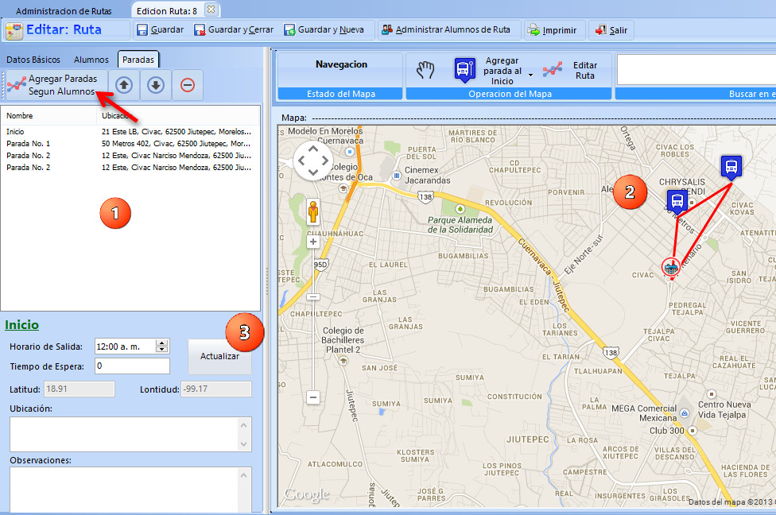The width and height of the screenshot is (776, 515).
Task: Click the red remove stop icon
Action: pos(187,85)
